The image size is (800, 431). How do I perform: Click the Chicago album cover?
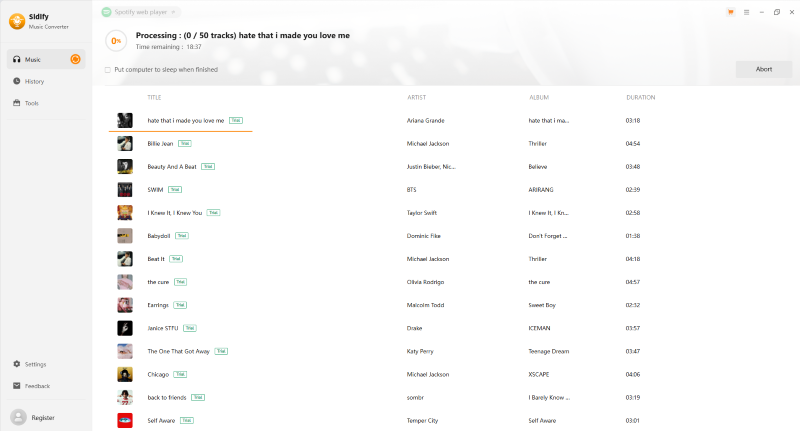(125, 374)
